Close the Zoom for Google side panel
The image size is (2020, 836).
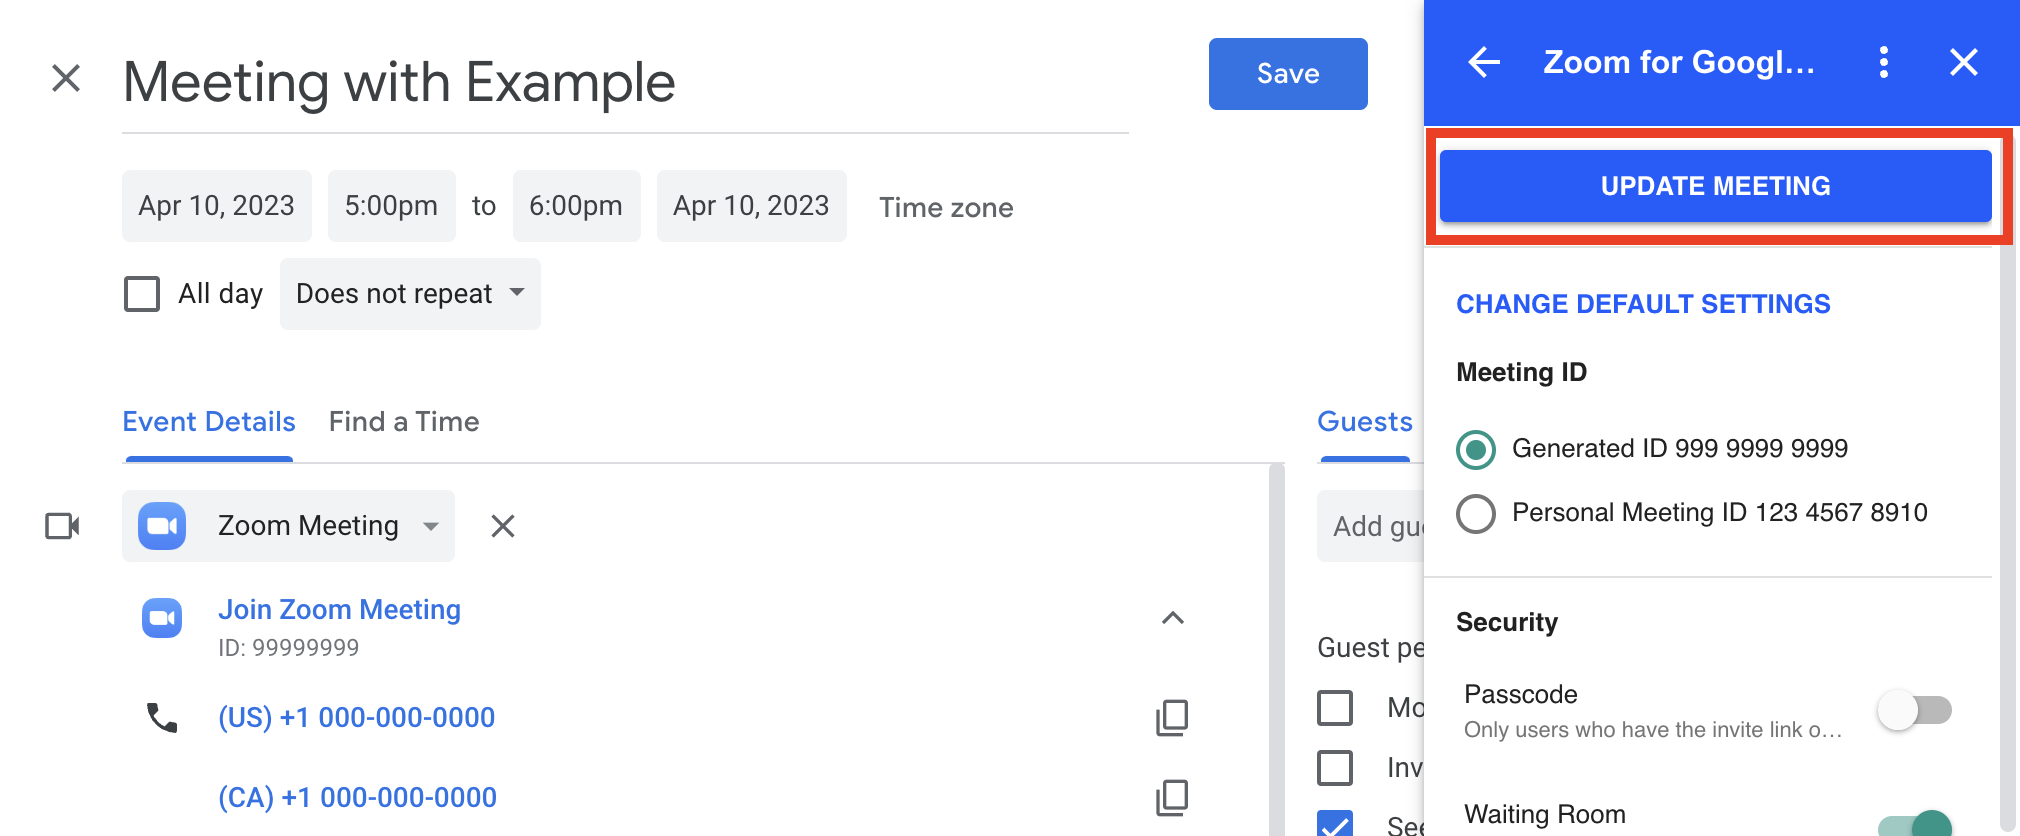[1963, 63]
